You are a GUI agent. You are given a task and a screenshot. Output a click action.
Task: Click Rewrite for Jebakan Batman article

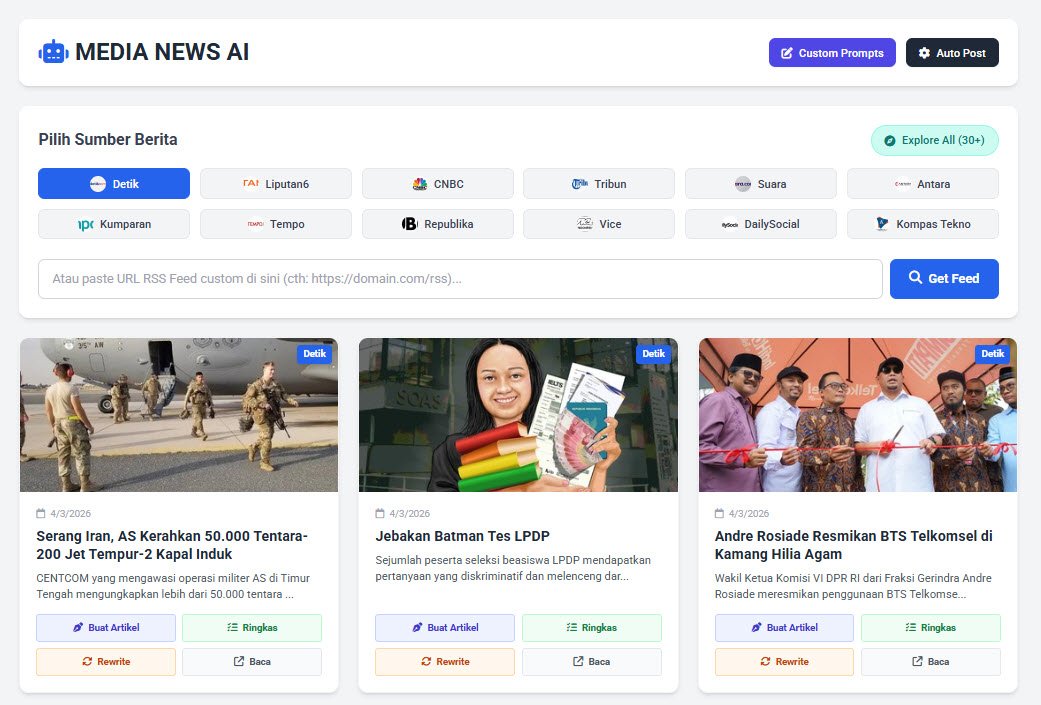tap(445, 662)
